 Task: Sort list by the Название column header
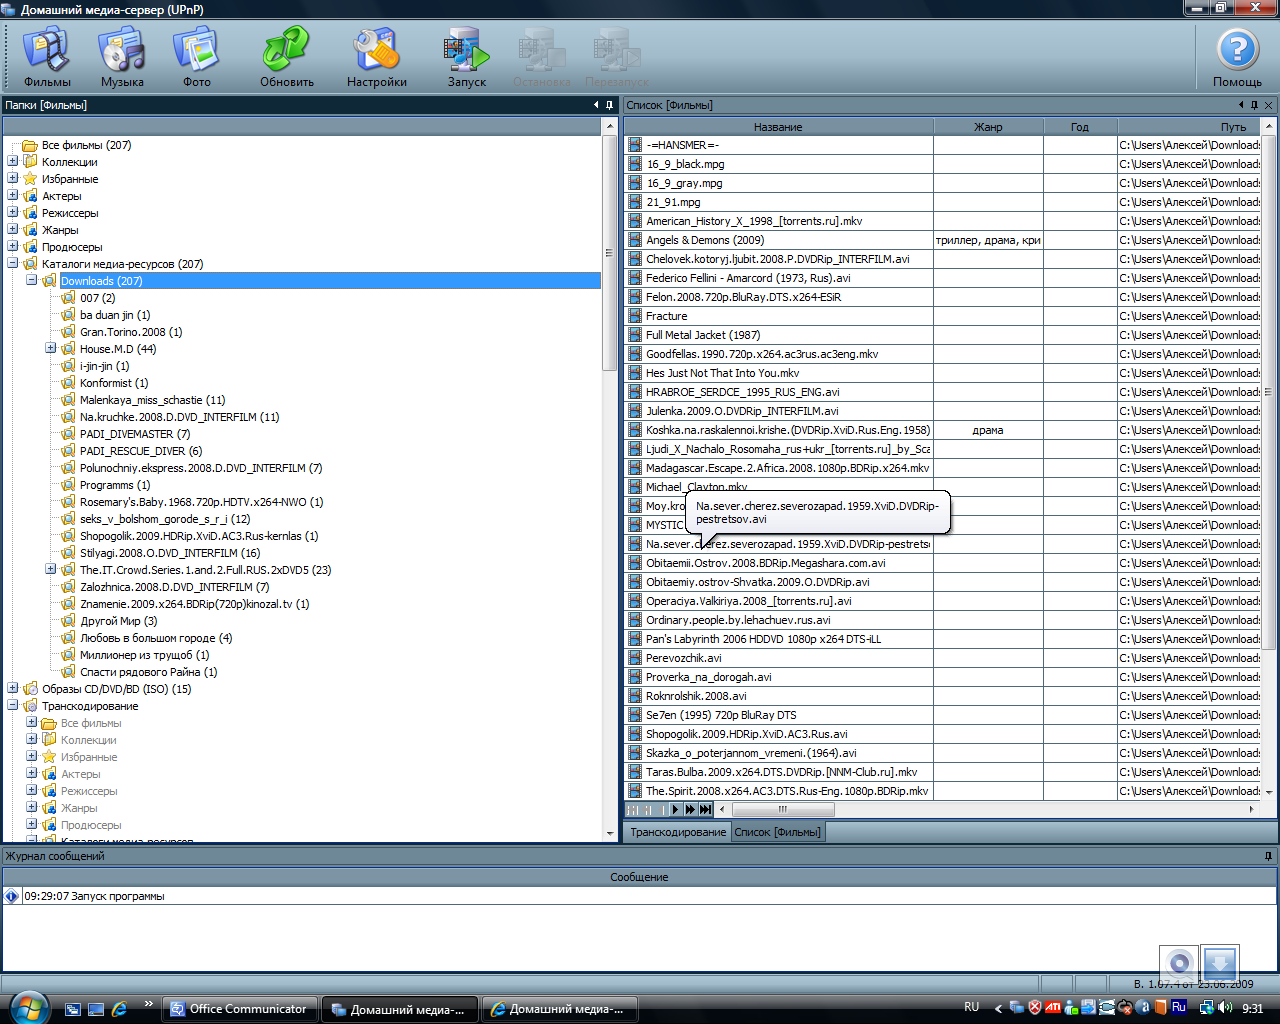tap(778, 127)
